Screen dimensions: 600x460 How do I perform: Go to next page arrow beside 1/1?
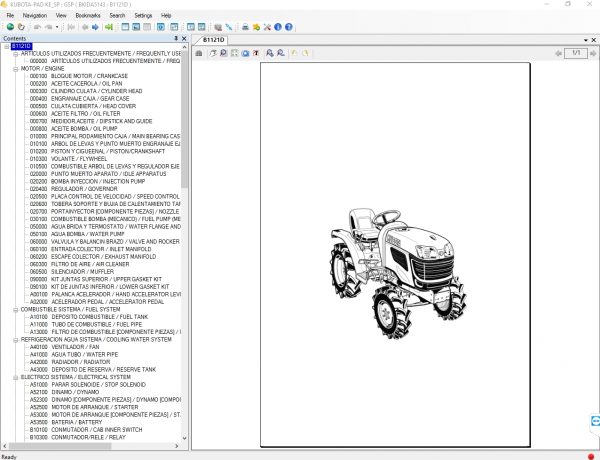click(x=593, y=52)
